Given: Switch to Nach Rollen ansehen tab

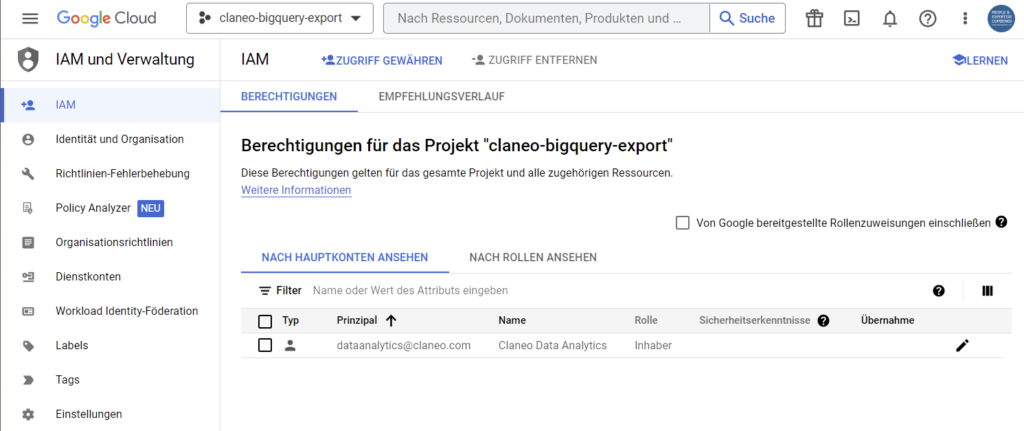Looking at the screenshot, I should click(533, 257).
